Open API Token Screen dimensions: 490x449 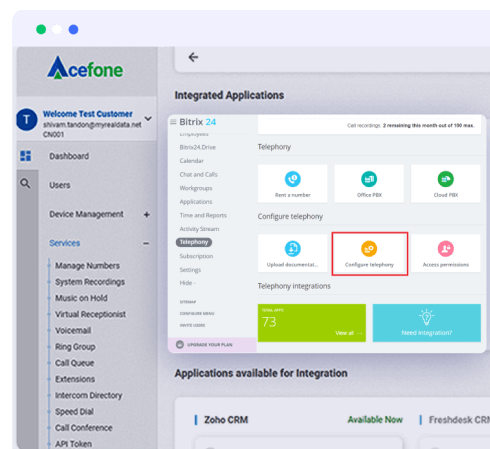(x=73, y=444)
